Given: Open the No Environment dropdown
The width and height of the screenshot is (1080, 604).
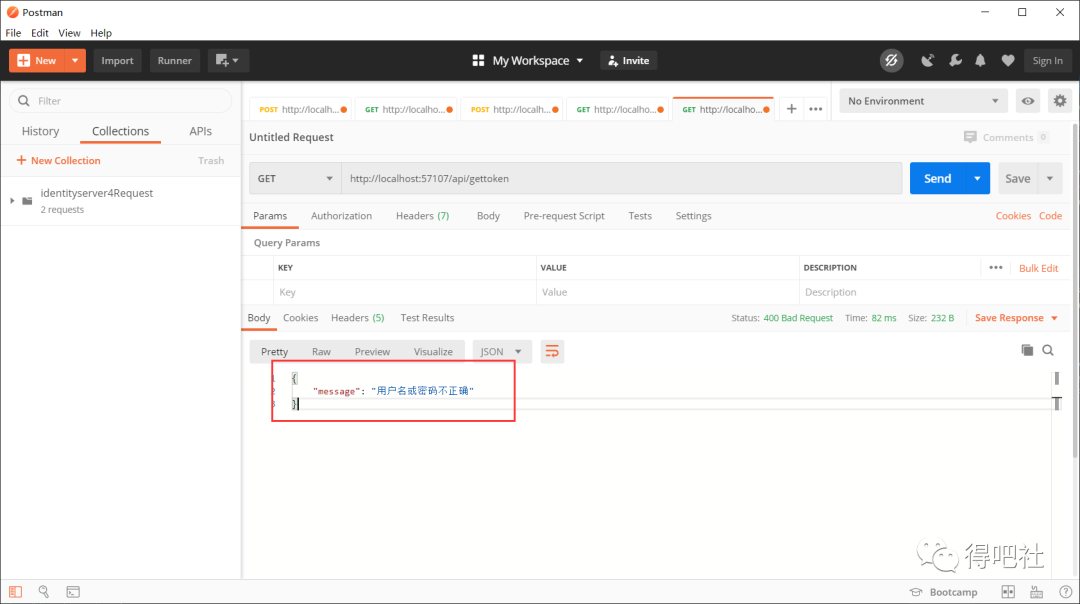Looking at the screenshot, I should pos(923,101).
